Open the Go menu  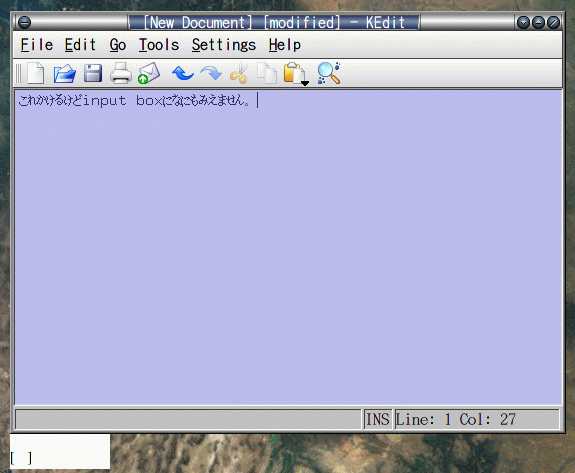[x=118, y=45]
